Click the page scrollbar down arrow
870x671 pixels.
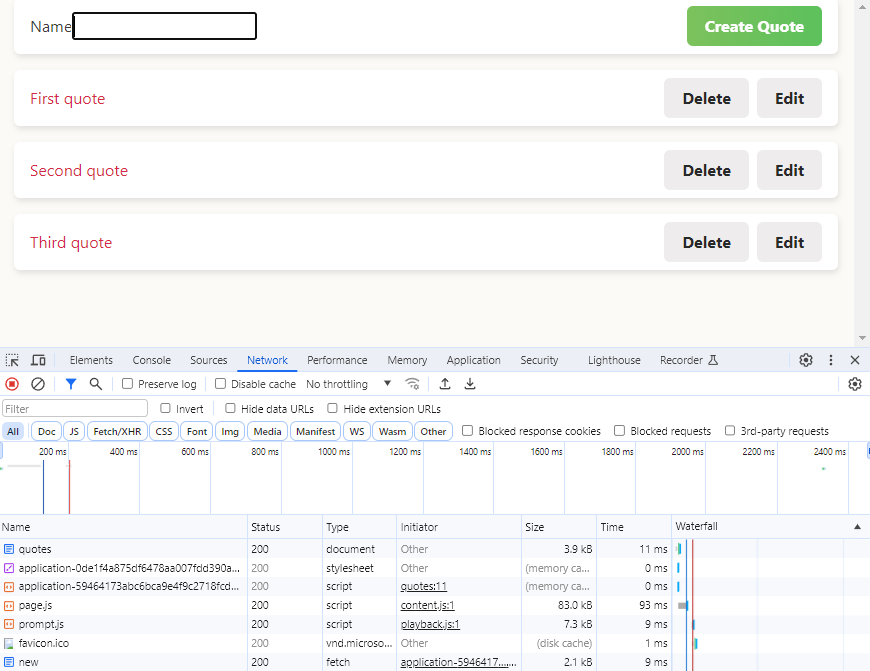pyautogui.click(x=862, y=338)
